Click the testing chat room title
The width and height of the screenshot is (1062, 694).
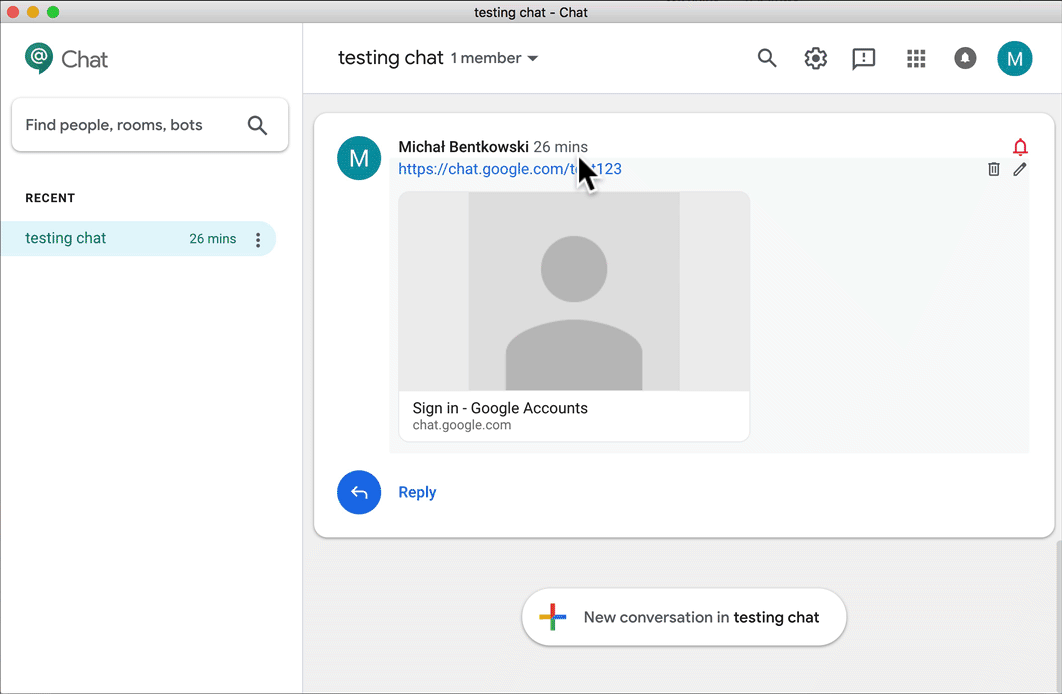click(x=391, y=58)
